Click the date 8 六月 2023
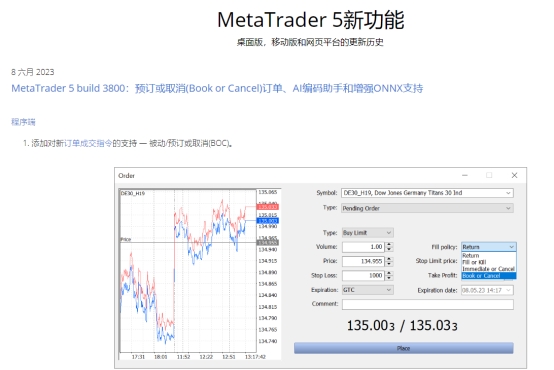Viewport: 554px width, 370px height. click(x=33, y=72)
